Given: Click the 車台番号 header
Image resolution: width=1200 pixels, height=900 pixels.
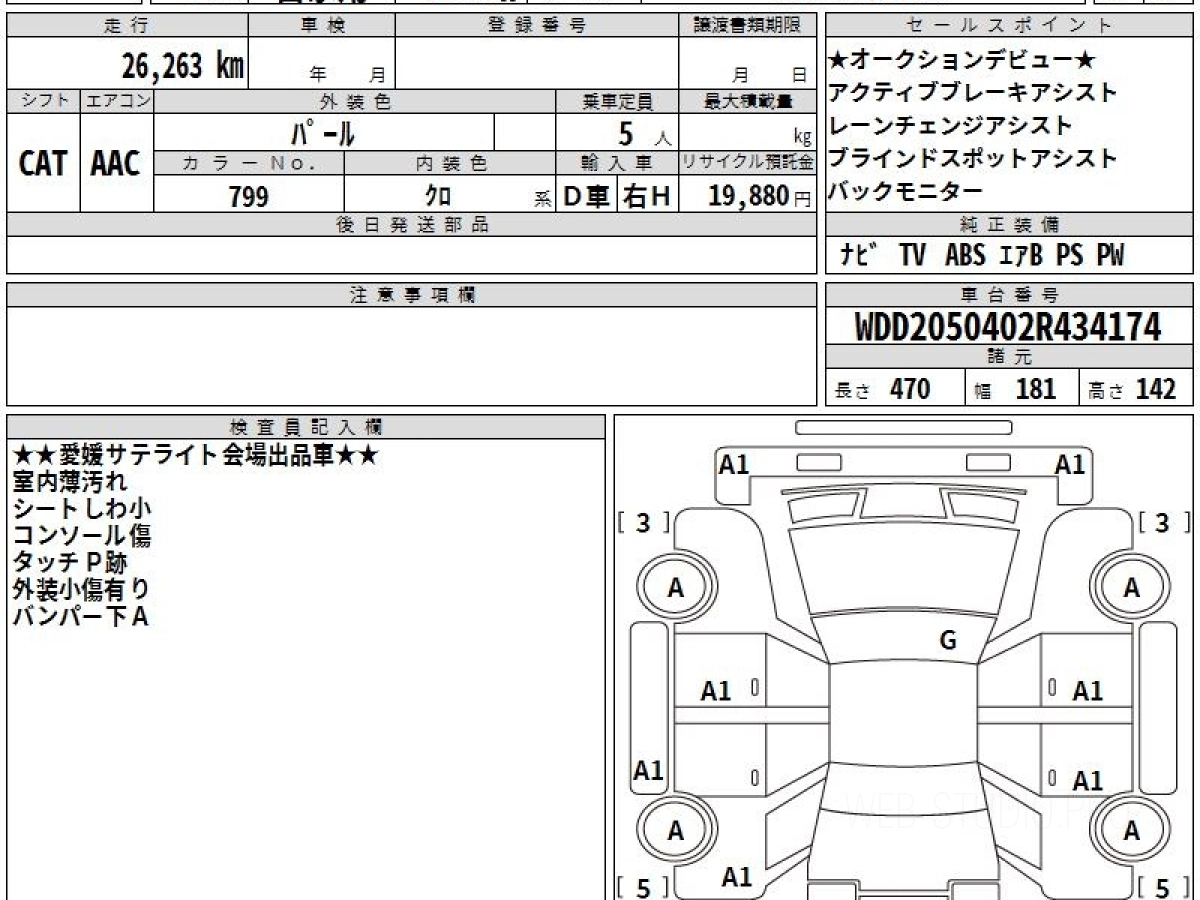Looking at the screenshot, I should pos(1010,295).
